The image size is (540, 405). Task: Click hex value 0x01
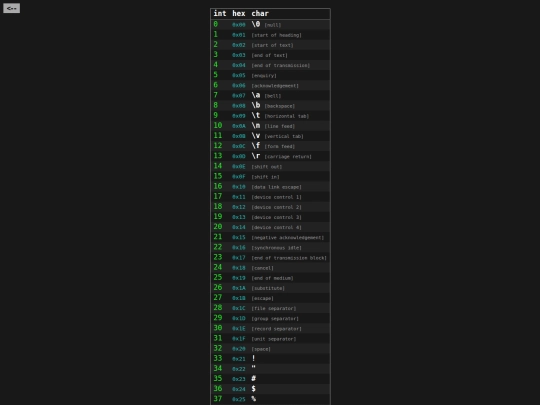click(239, 35)
